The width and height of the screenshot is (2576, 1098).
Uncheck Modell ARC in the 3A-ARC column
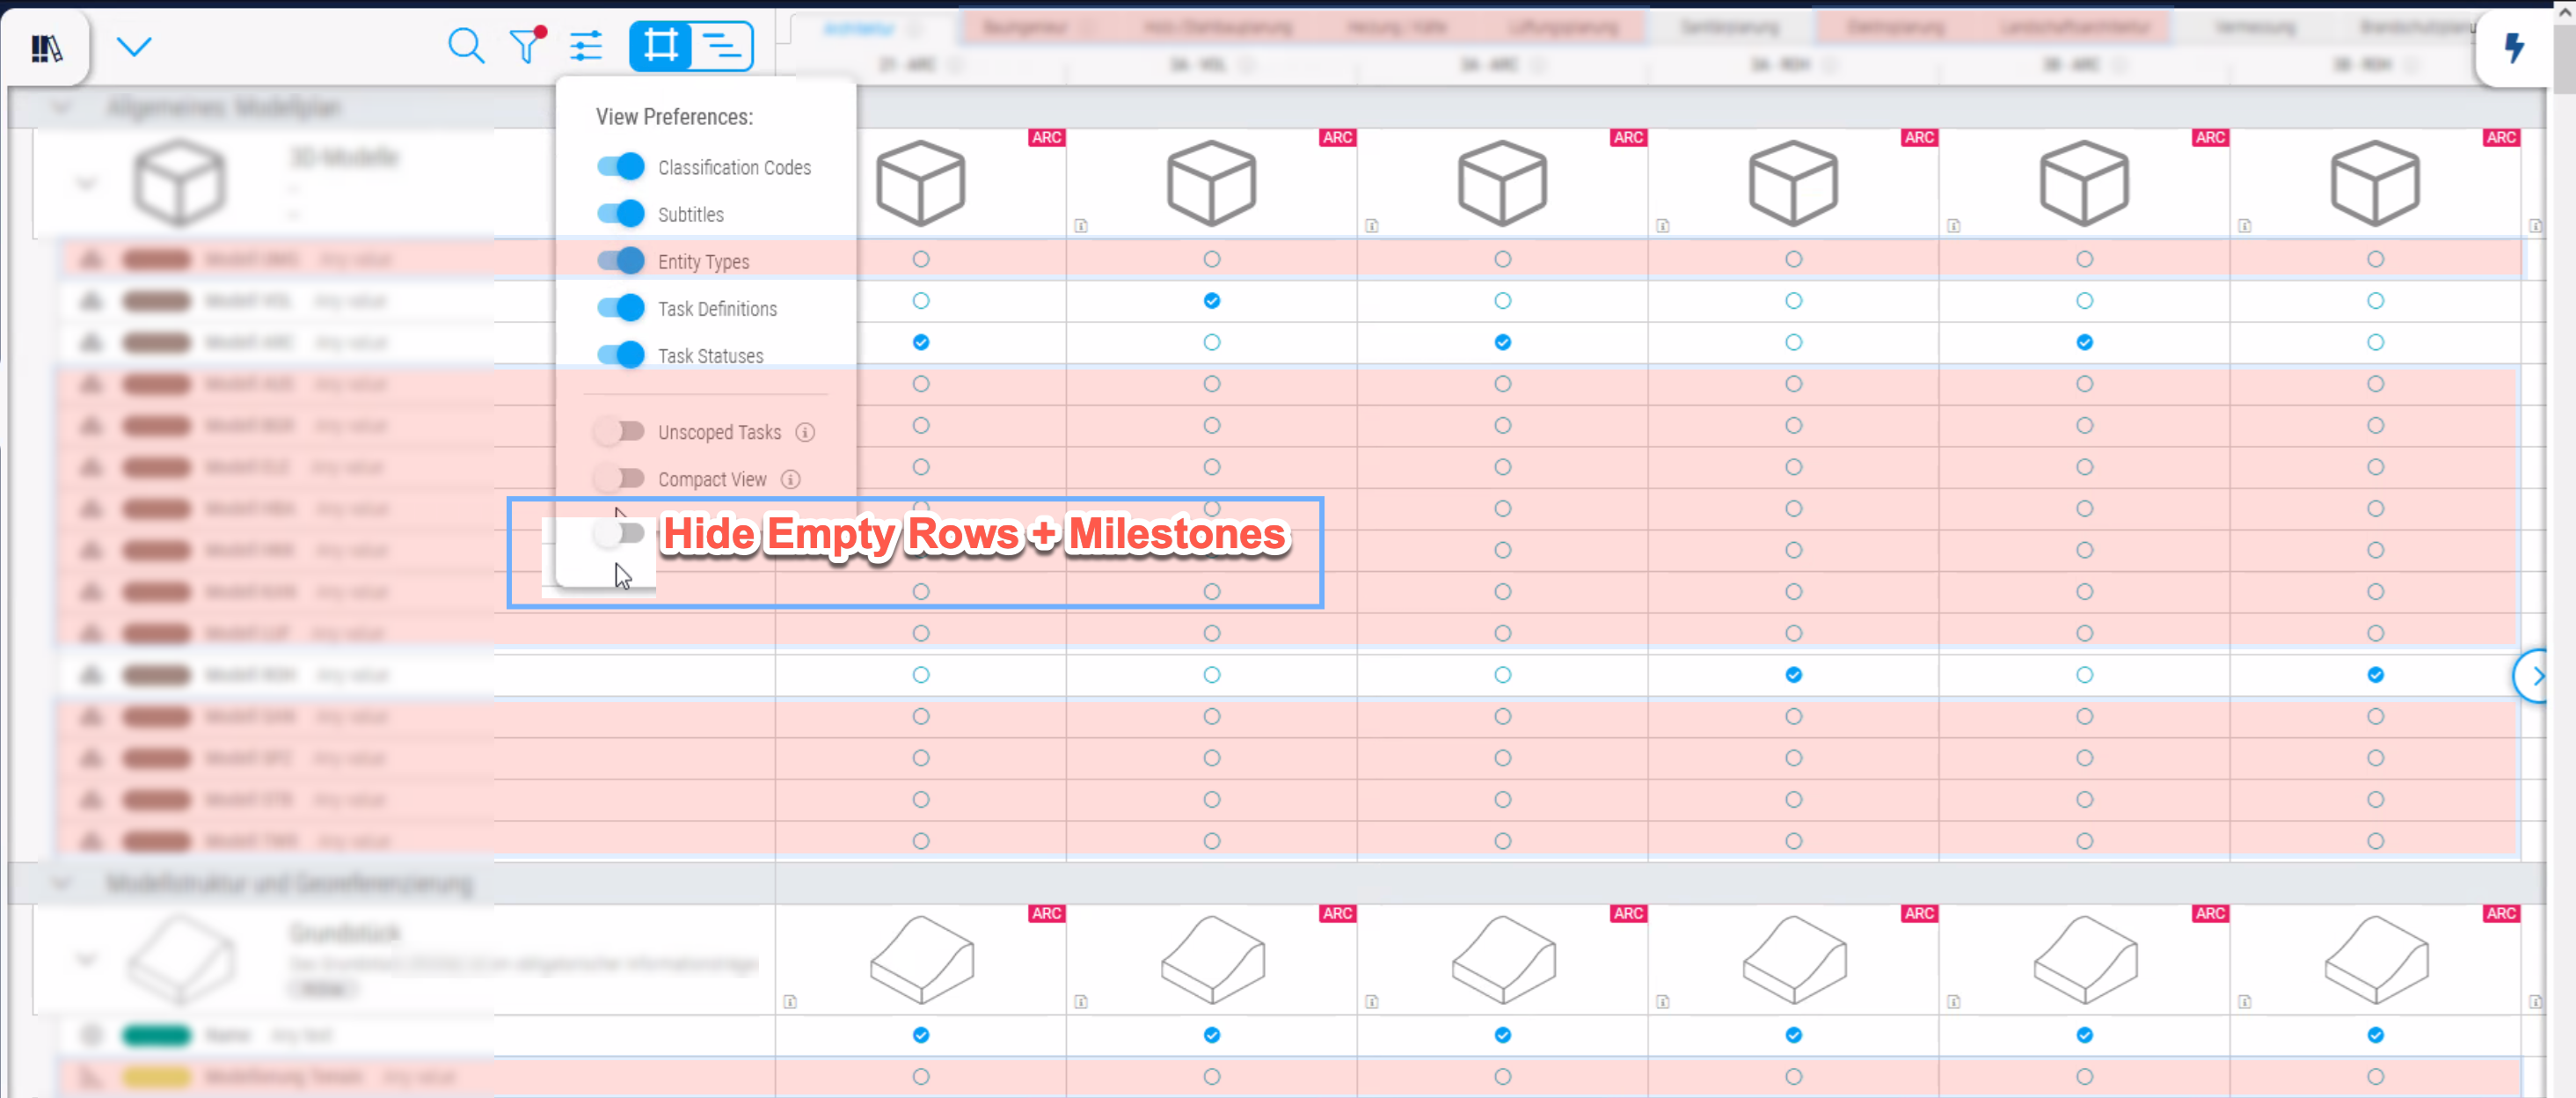[1502, 342]
